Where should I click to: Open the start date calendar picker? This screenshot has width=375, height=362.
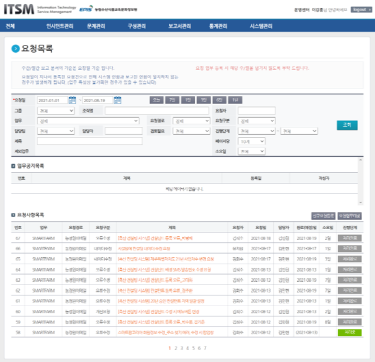[x=72, y=100]
